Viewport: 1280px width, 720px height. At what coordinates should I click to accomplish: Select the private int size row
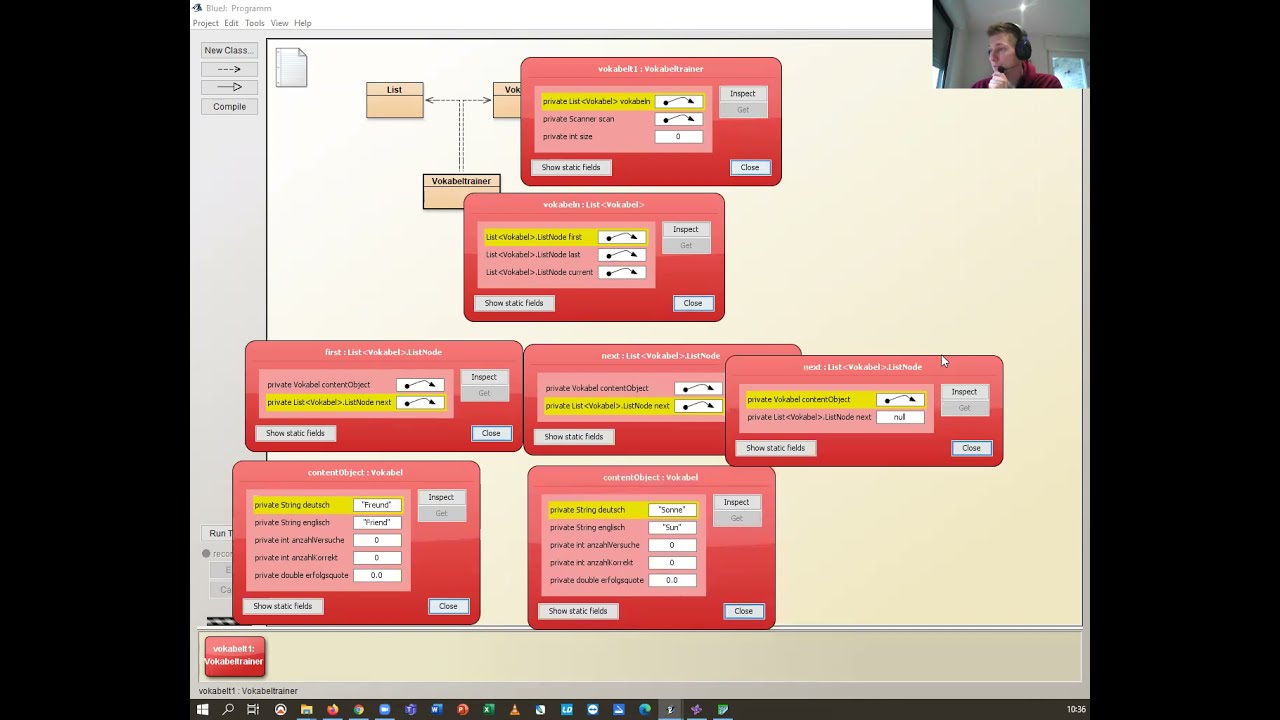pos(624,137)
